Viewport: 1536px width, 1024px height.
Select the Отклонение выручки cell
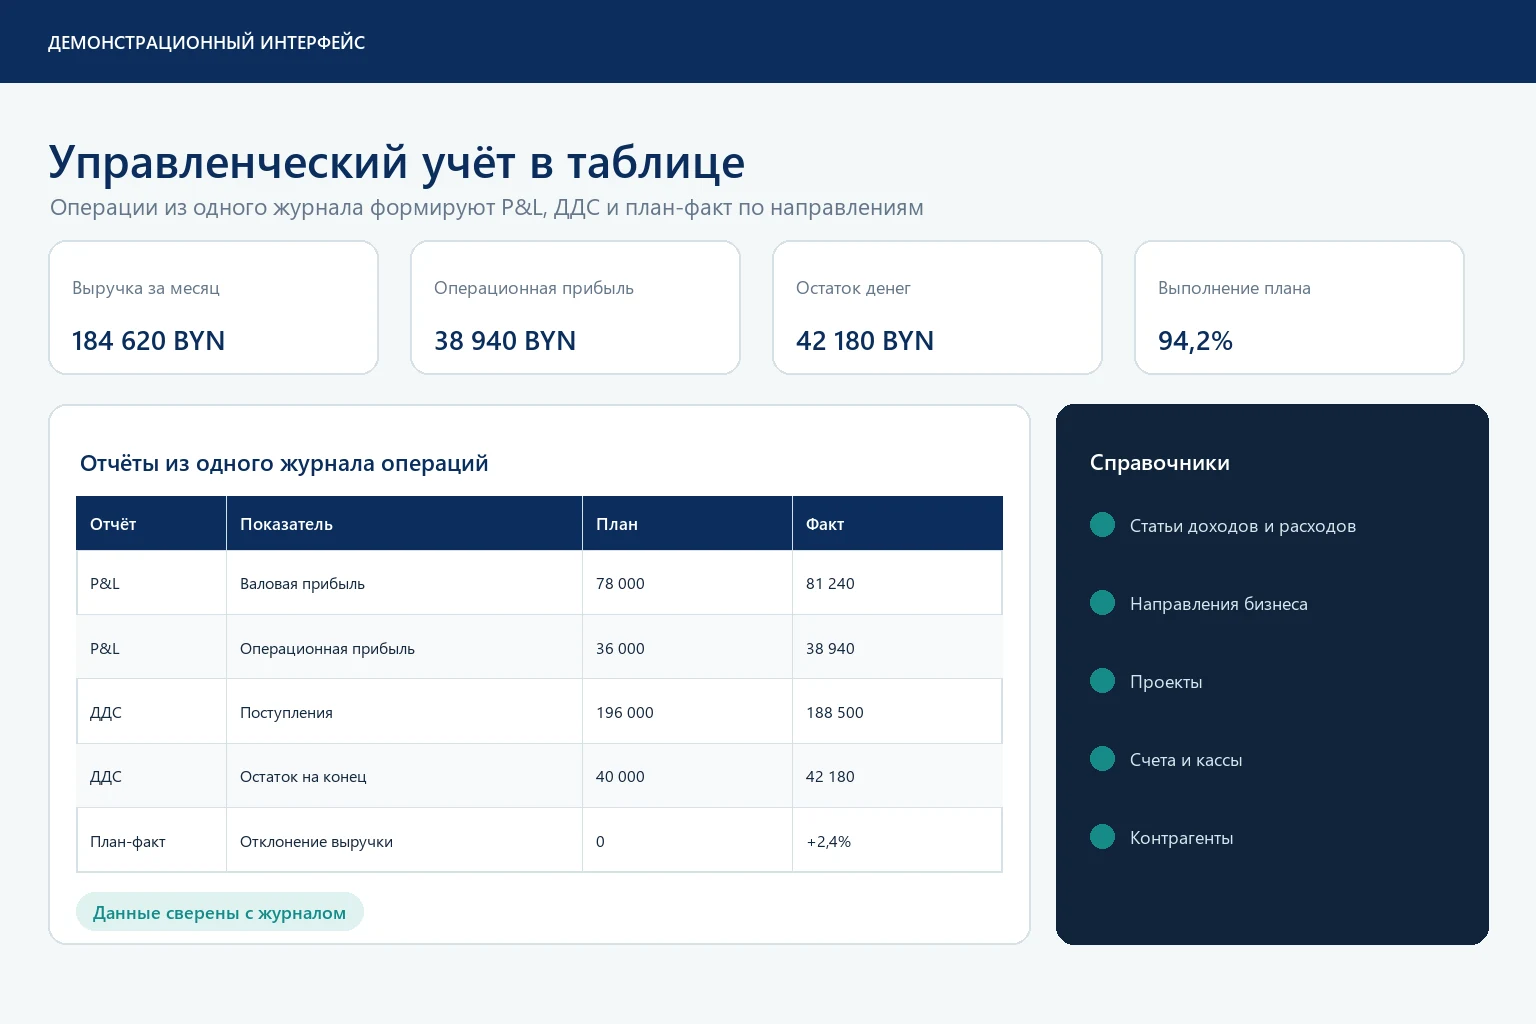[404, 841]
